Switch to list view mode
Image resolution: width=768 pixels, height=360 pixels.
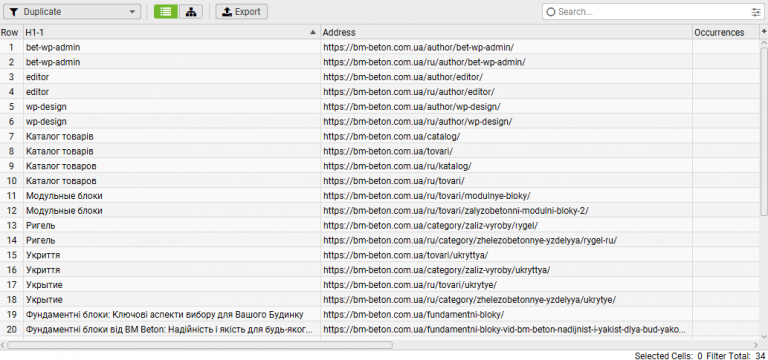[166, 12]
